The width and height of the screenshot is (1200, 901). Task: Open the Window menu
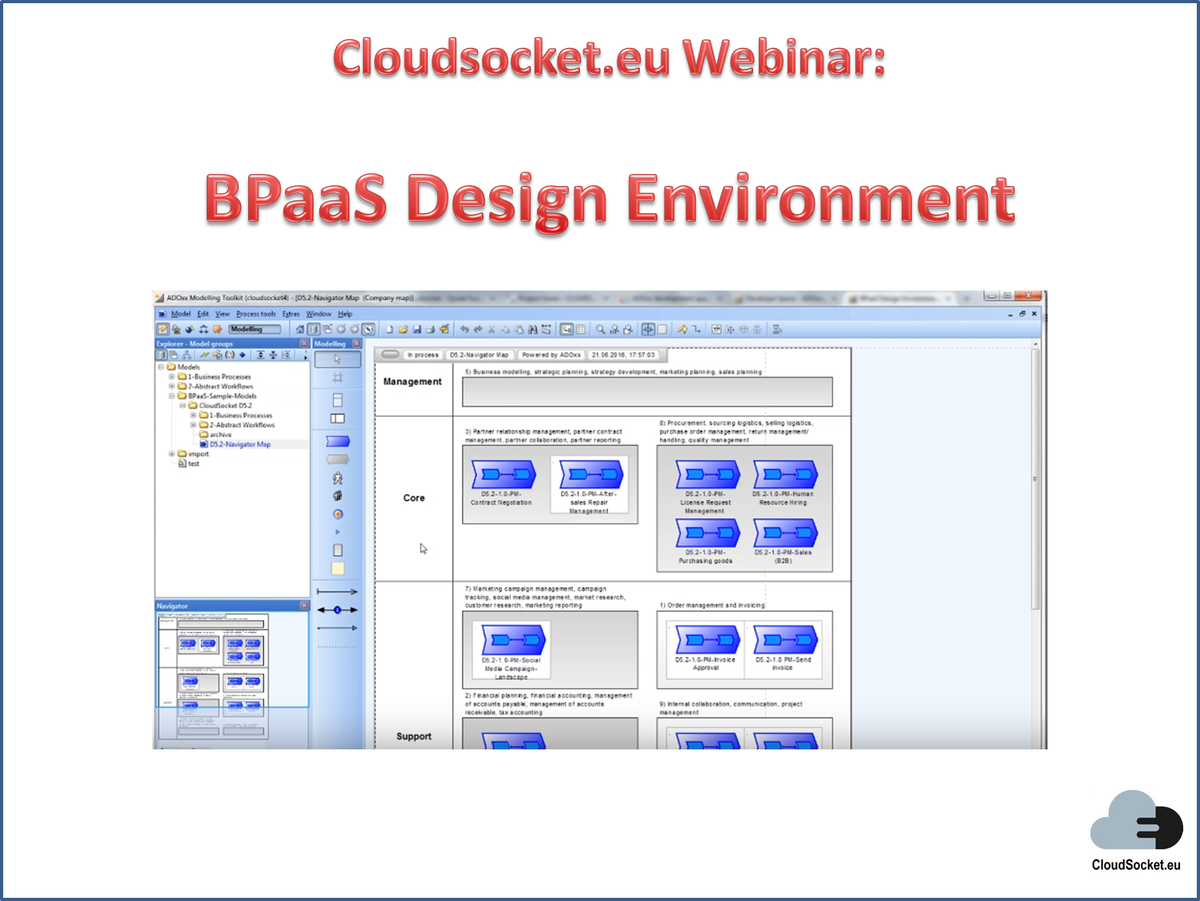319,314
